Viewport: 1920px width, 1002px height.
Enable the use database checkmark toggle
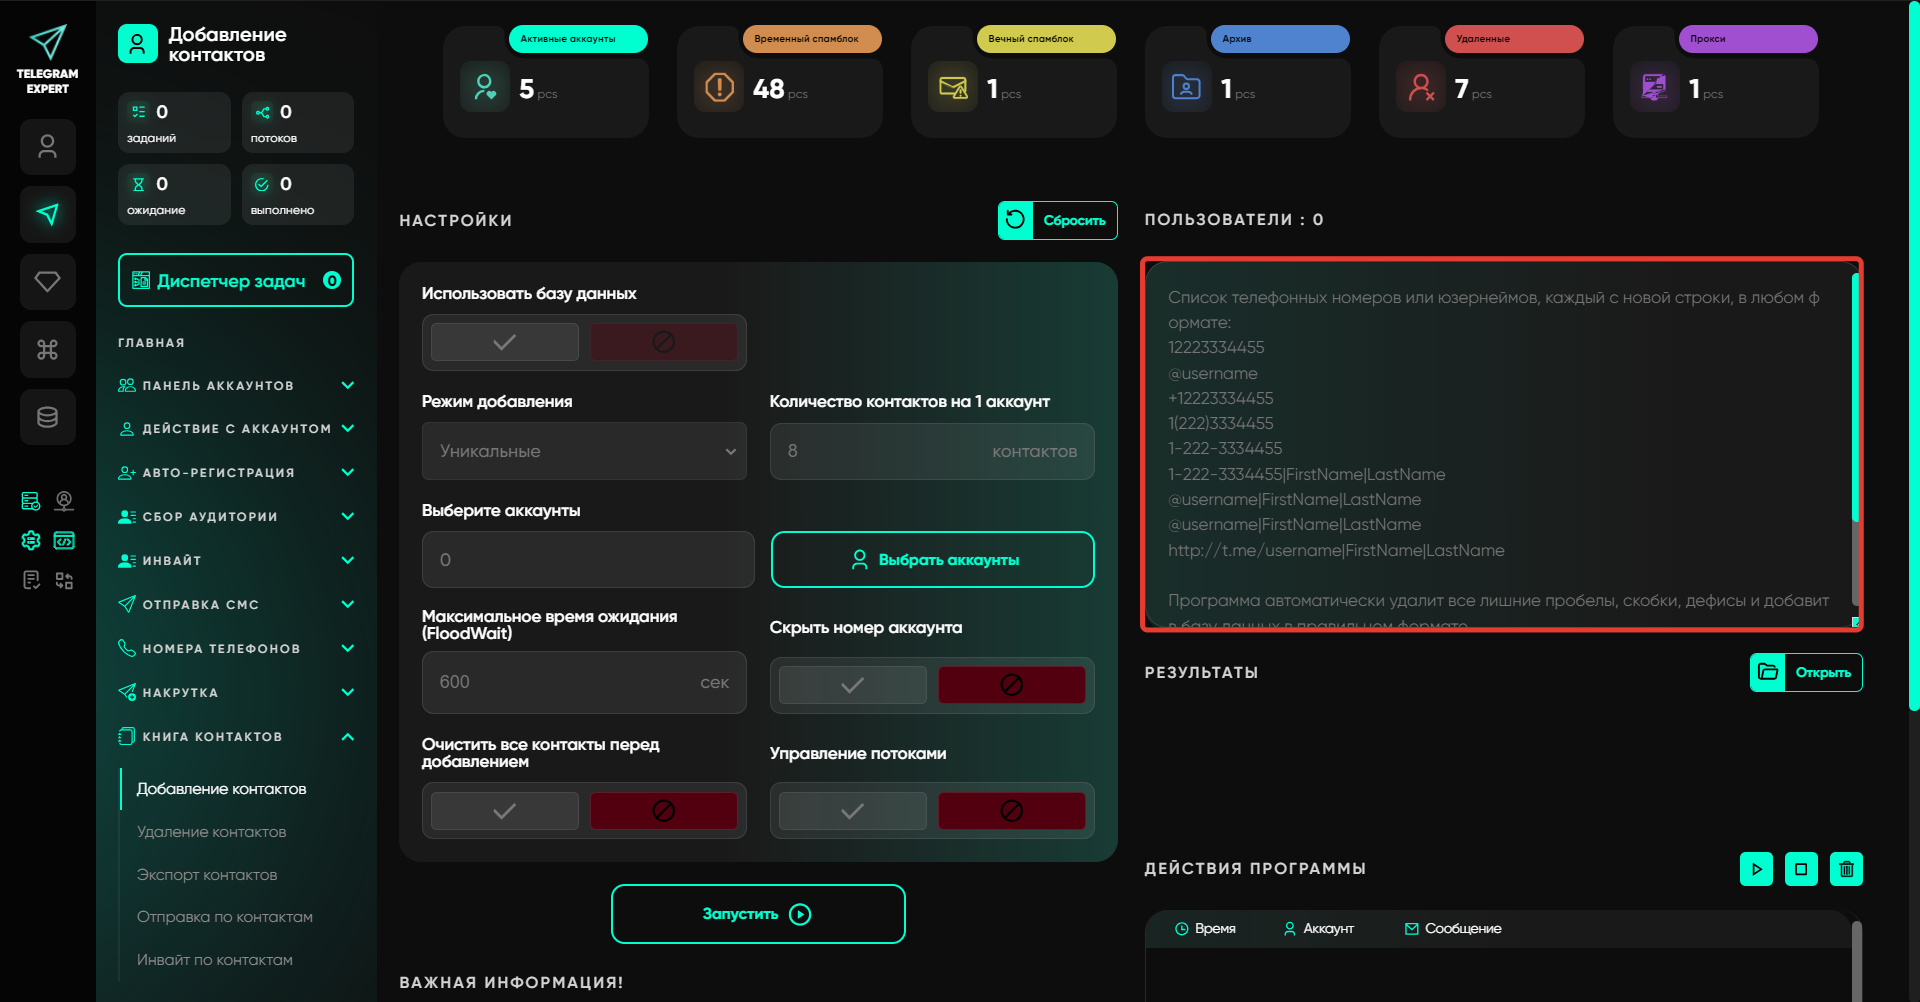coord(504,342)
